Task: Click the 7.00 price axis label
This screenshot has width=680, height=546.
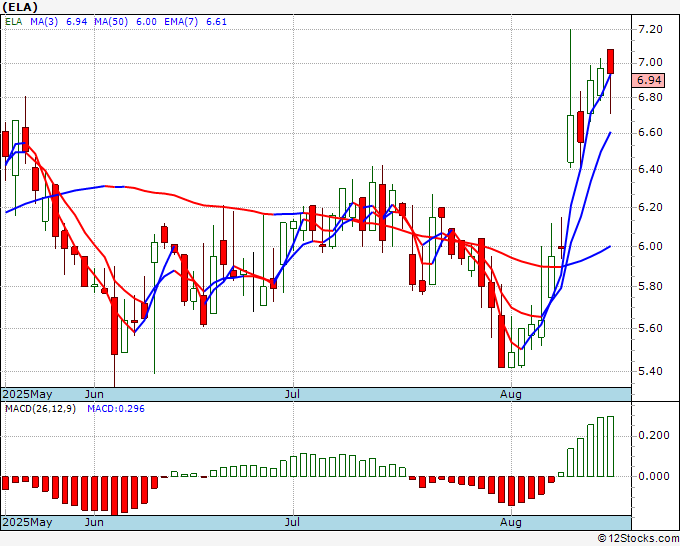Action: coord(650,62)
